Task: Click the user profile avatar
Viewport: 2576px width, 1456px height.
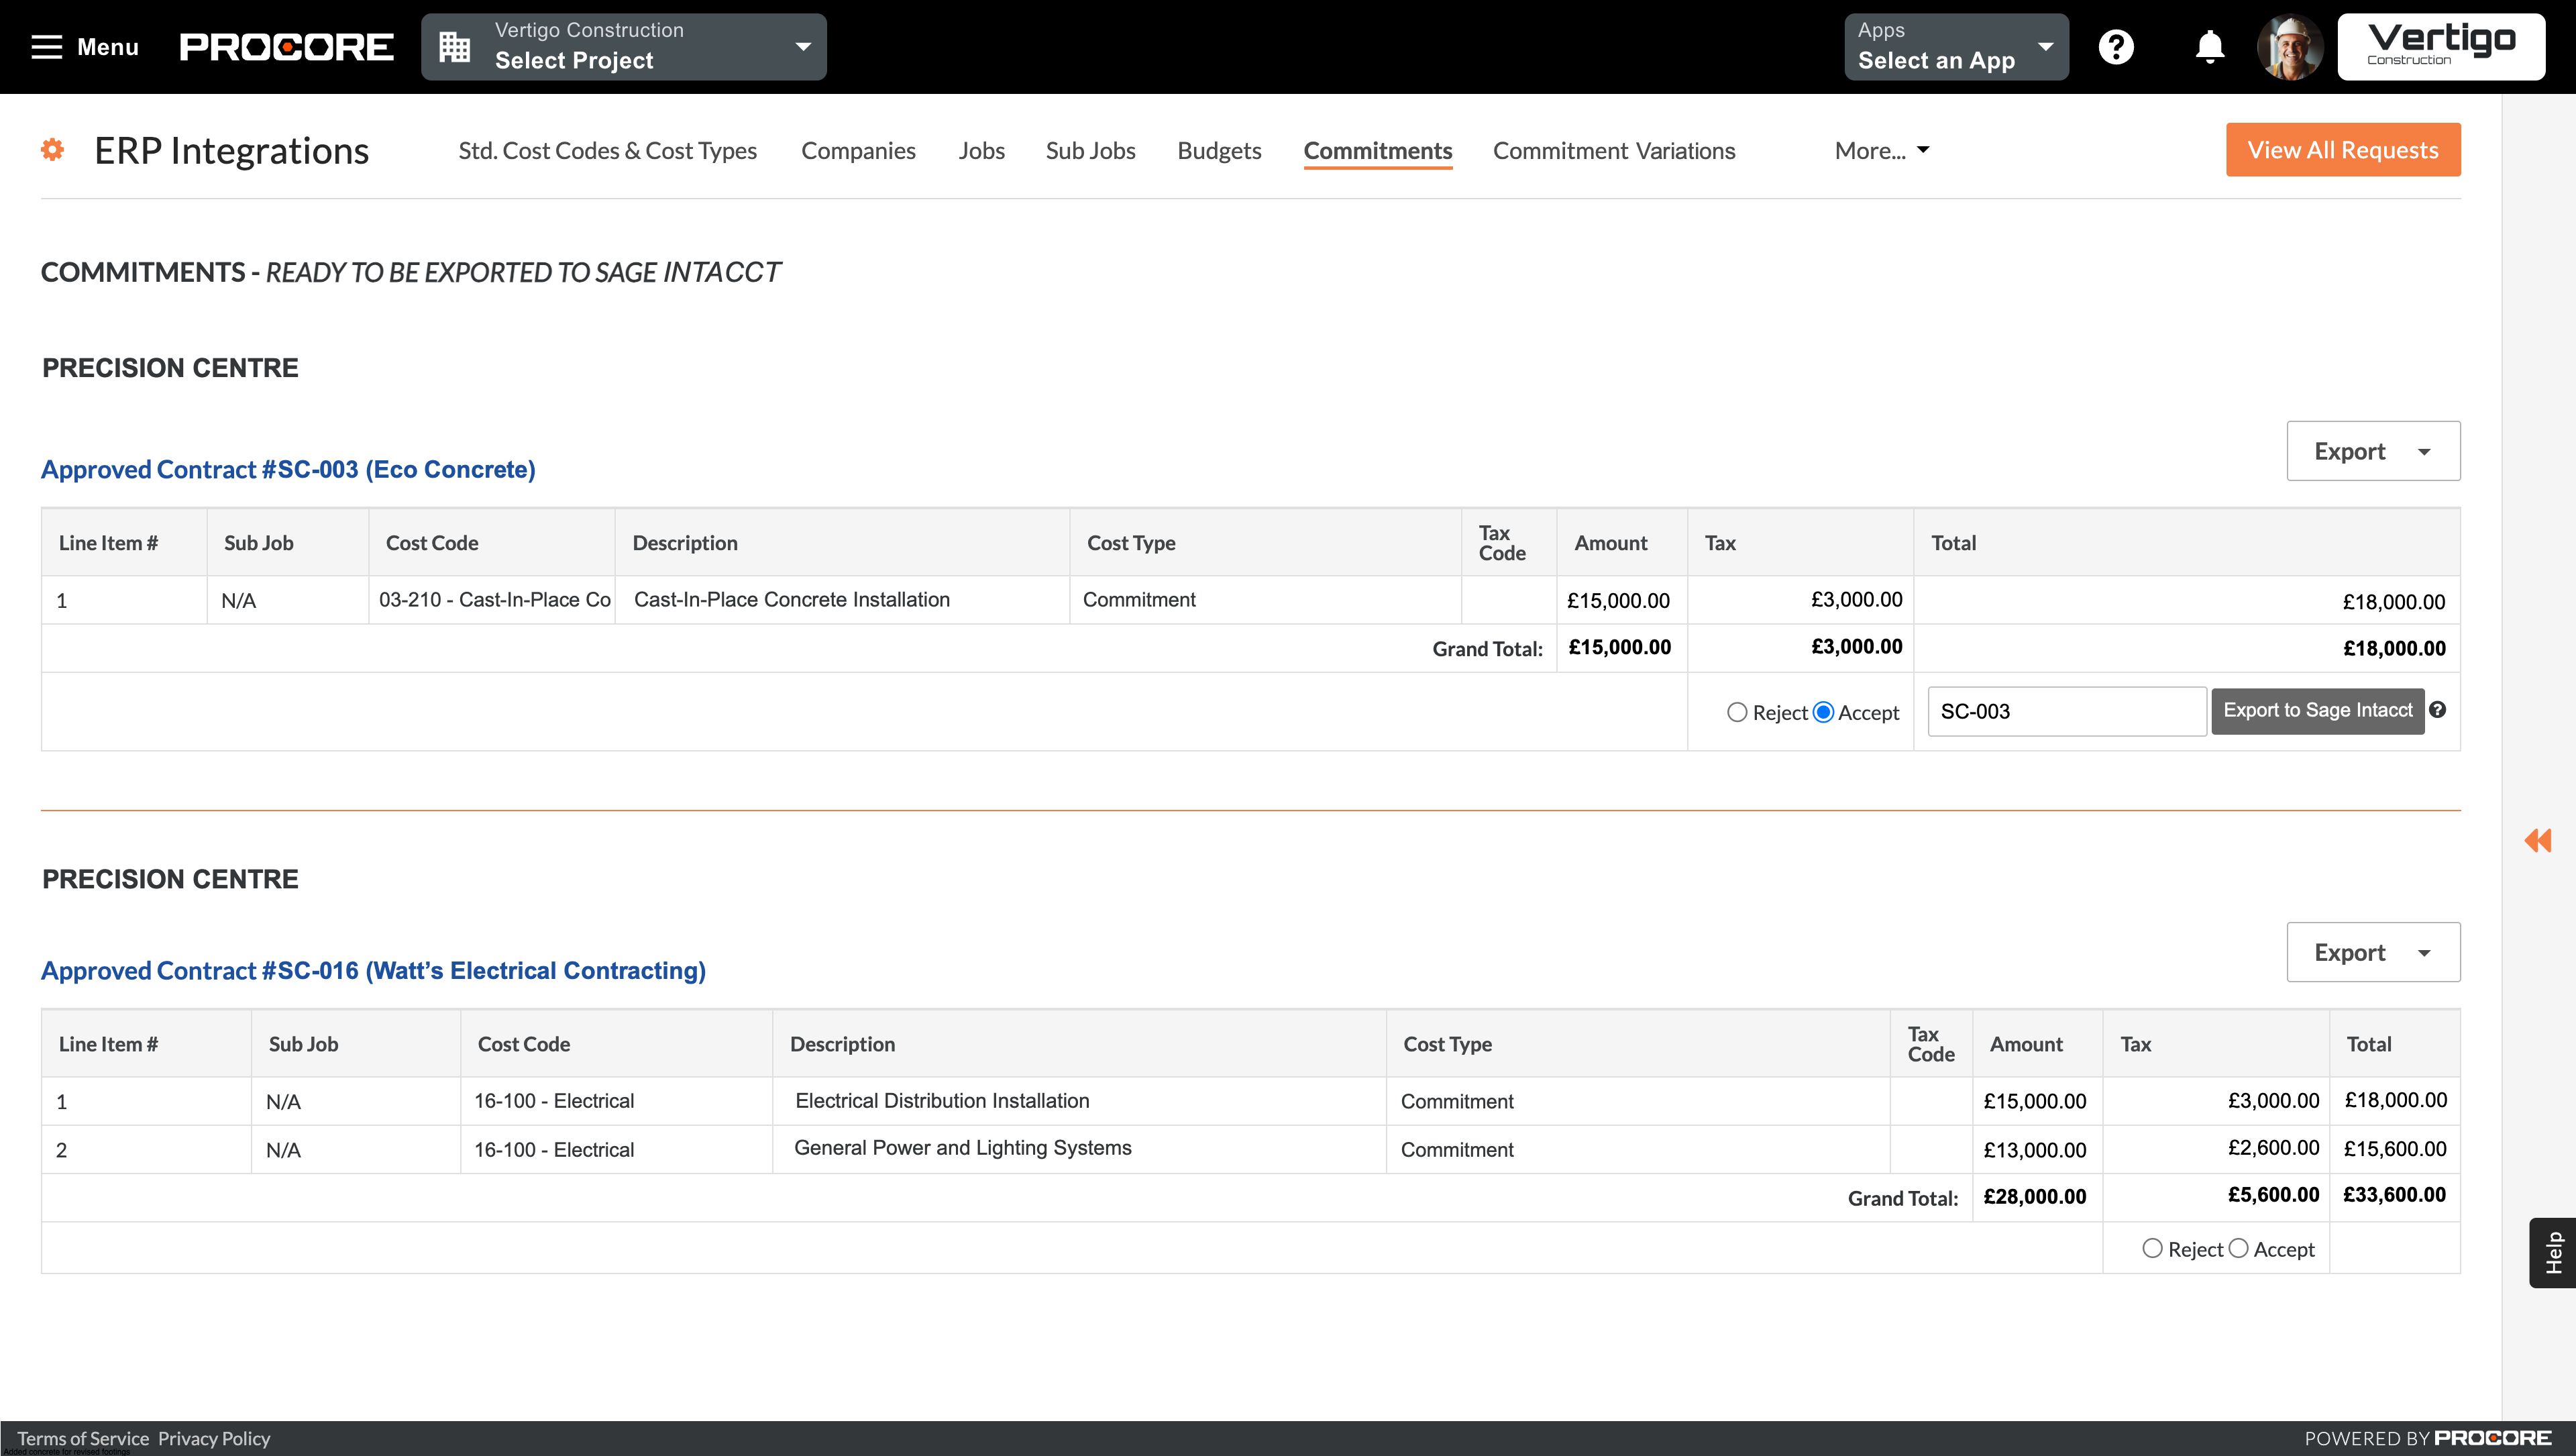Action: (x=2290, y=46)
